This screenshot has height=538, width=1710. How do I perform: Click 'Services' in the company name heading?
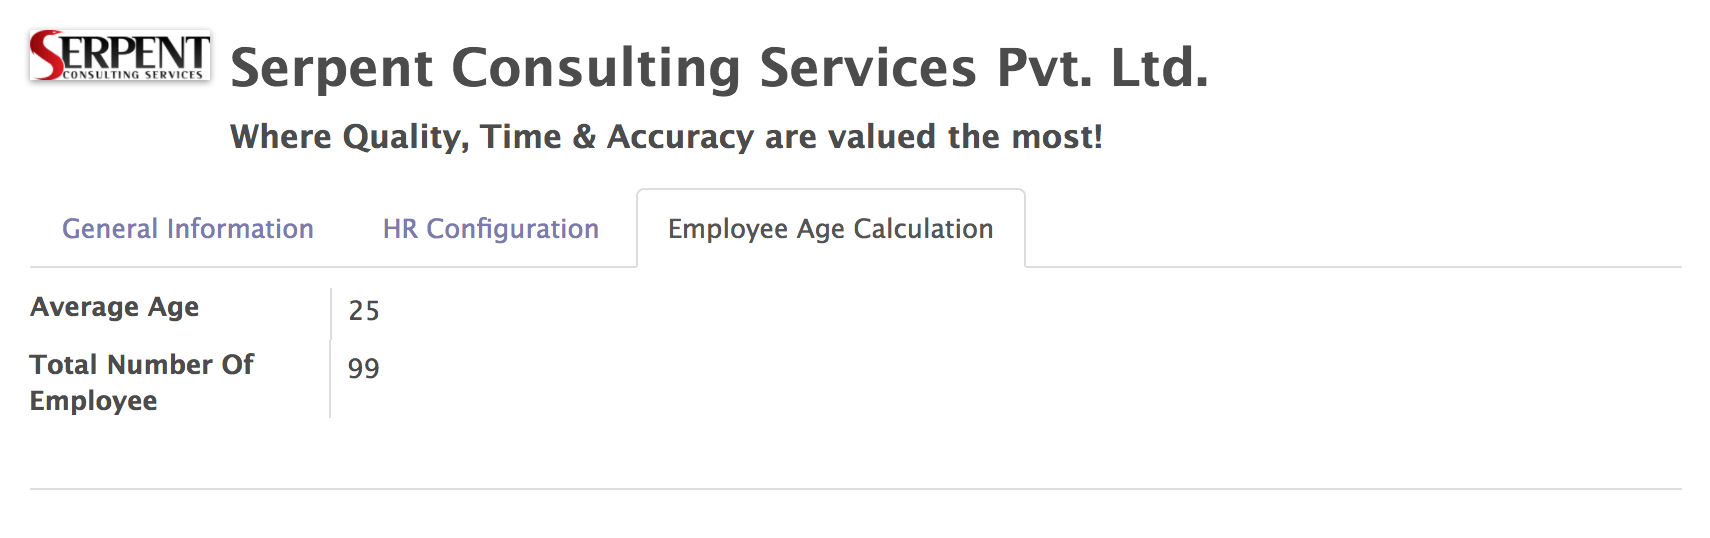click(867, 68)
